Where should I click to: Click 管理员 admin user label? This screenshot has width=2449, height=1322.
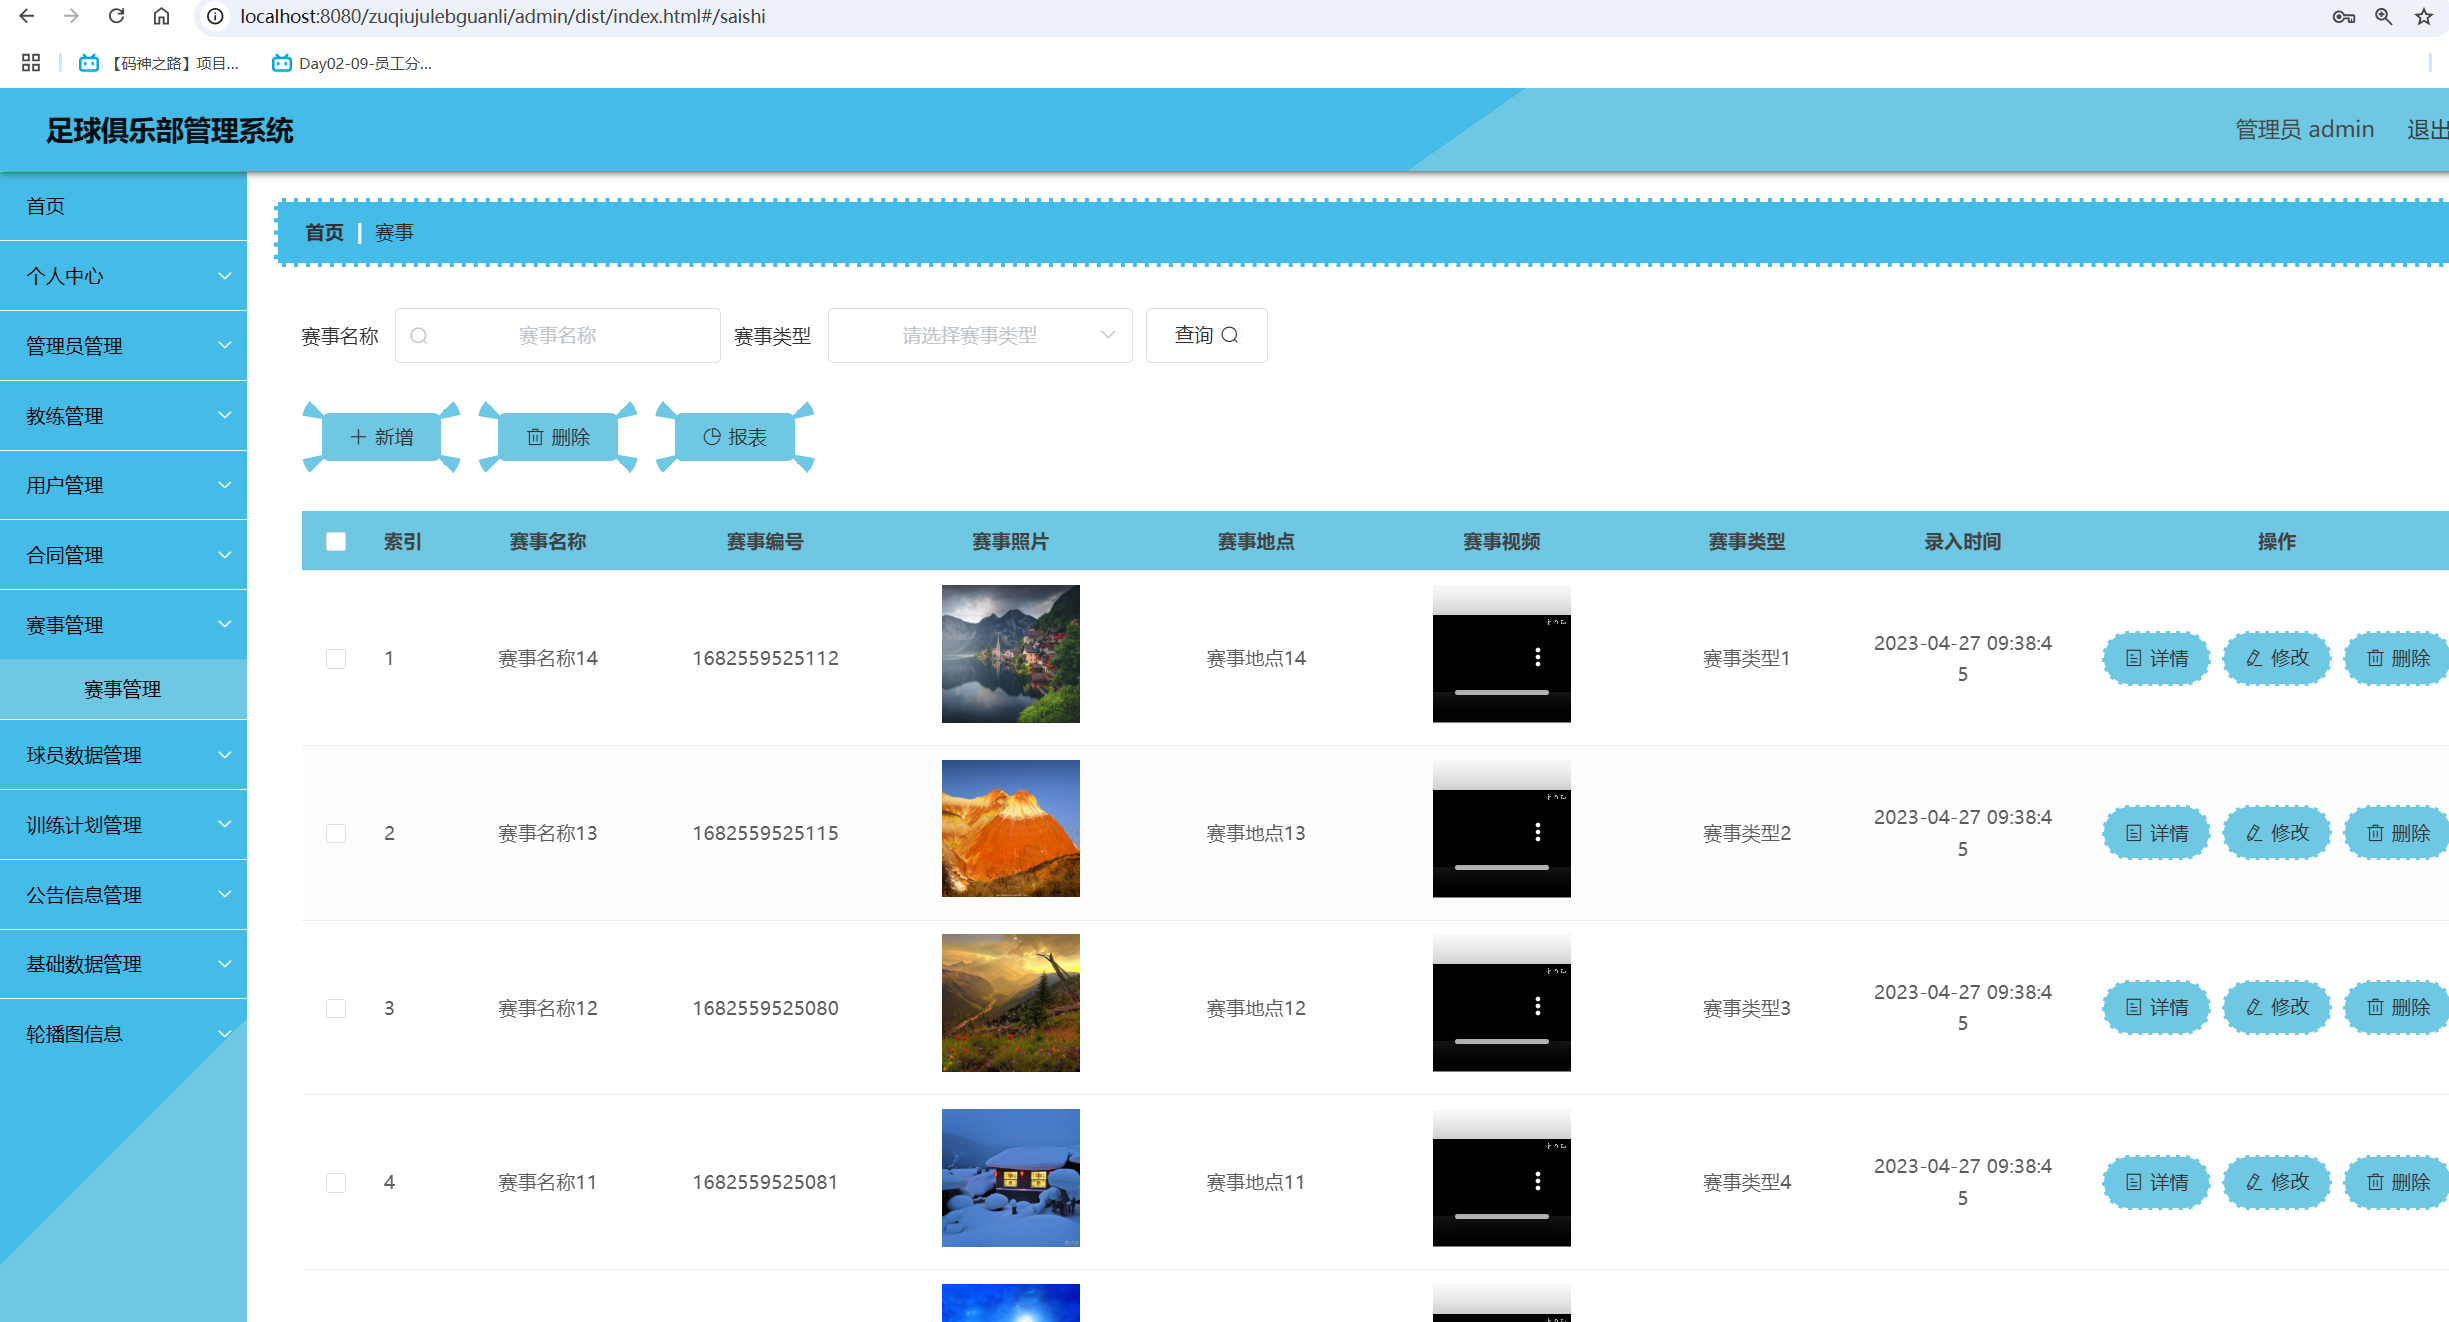click(2304, 130)
